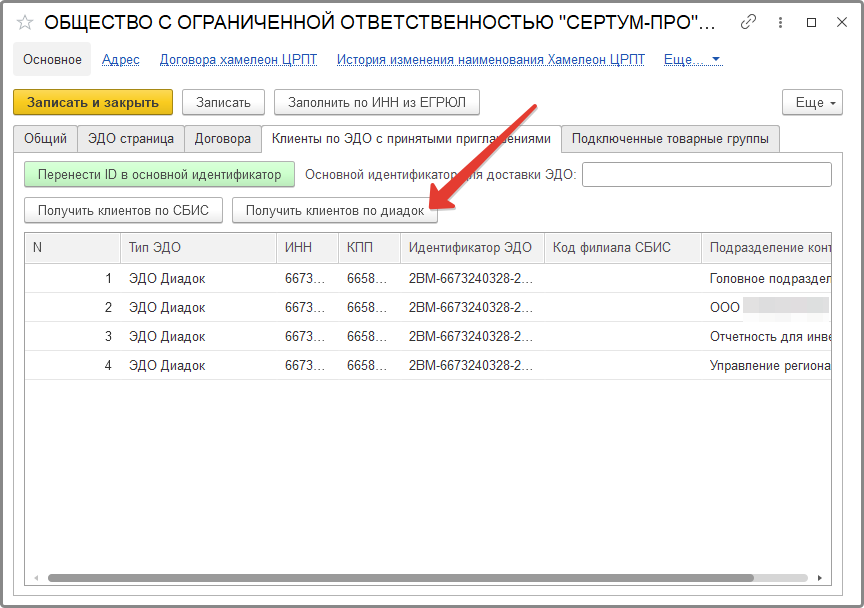Open the three-dot more menu in the title bar
Screen dimensions: 864x608
[x=780, y=20]
